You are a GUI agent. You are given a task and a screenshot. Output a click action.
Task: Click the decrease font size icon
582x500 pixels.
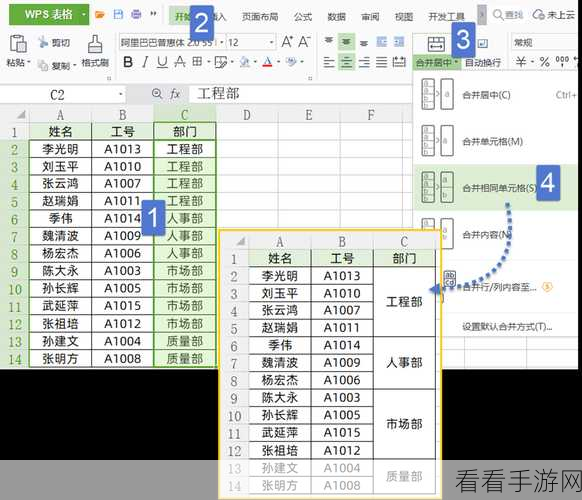click(x=304, y=42)
